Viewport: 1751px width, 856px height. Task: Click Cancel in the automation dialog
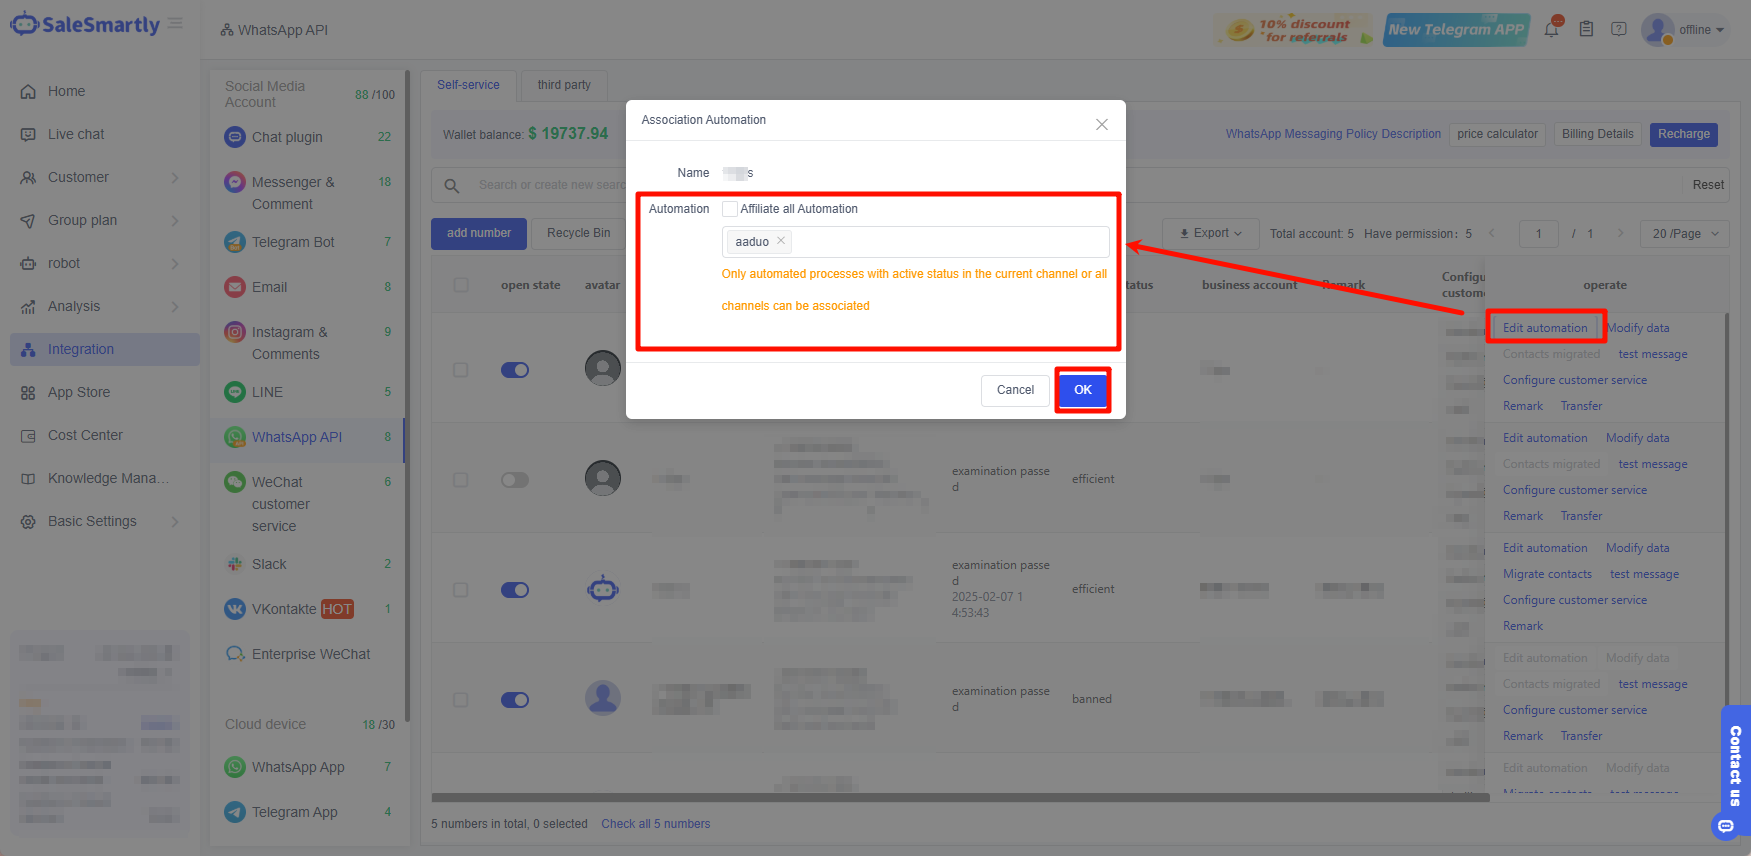[x=1015, y=390]
